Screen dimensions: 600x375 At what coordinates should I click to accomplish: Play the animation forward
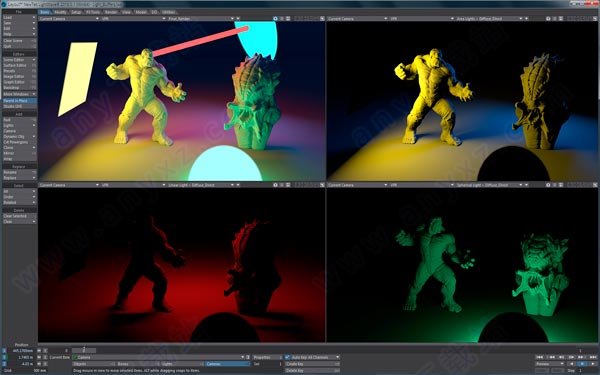coord(593,364)
